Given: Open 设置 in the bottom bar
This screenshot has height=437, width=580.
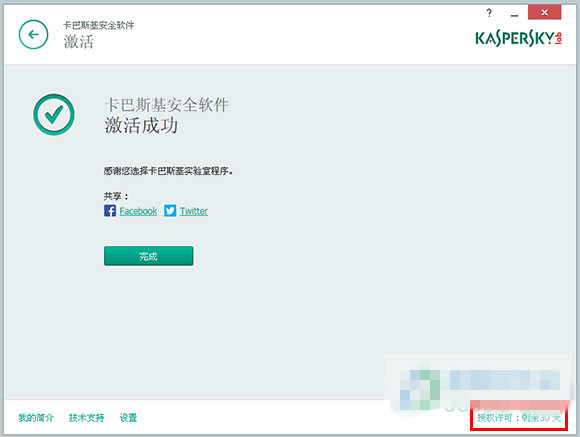Looking at the screenshot, I should [128, 418].
